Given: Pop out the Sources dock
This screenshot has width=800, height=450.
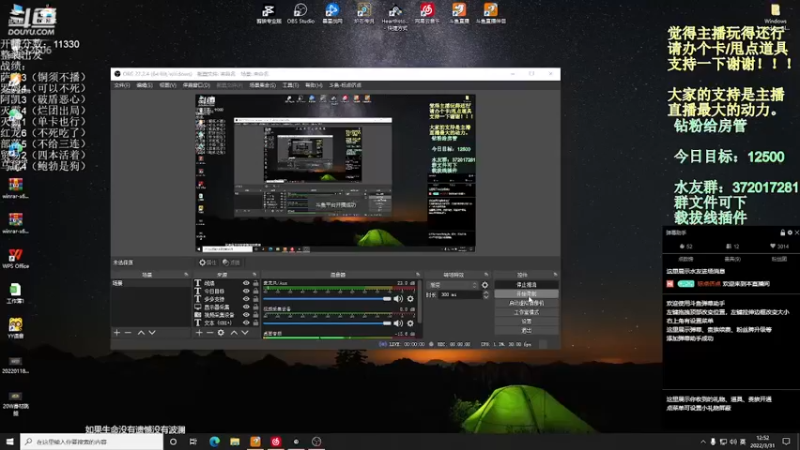Looking at the screenshot, I should coord(255,275).
